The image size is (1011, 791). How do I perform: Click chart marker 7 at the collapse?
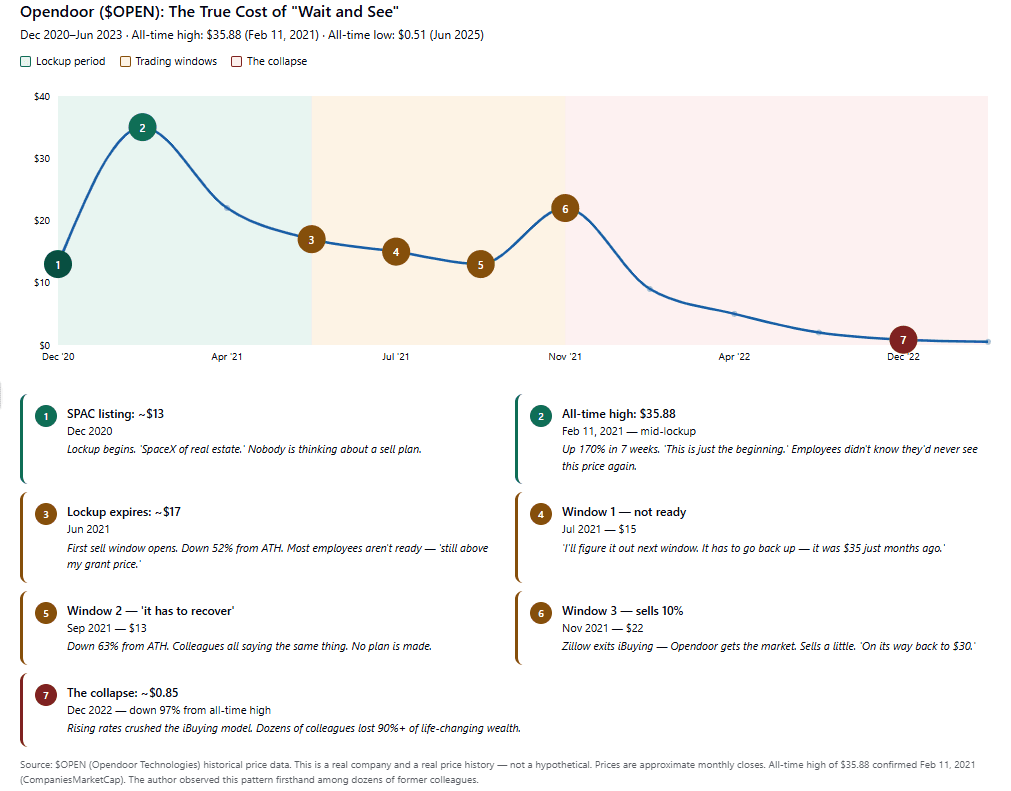coord(903,339)
